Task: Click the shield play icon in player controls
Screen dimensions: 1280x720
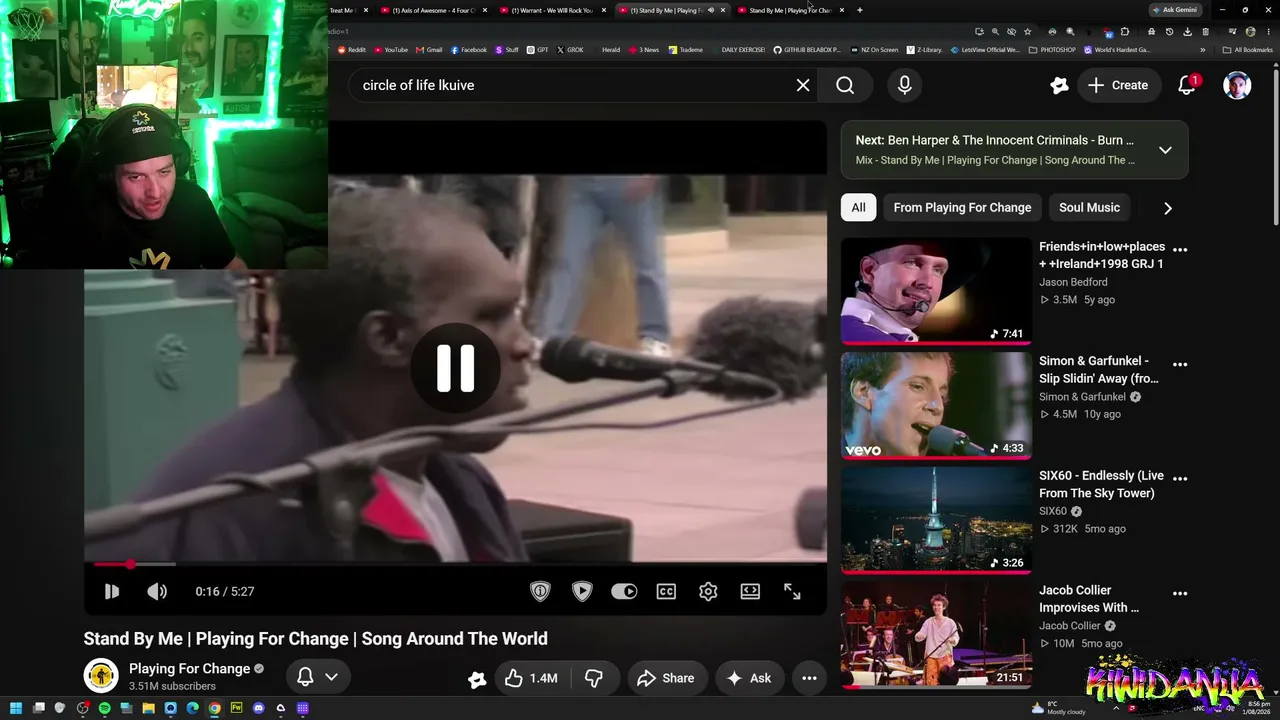Action: click(x=582, y=591)
